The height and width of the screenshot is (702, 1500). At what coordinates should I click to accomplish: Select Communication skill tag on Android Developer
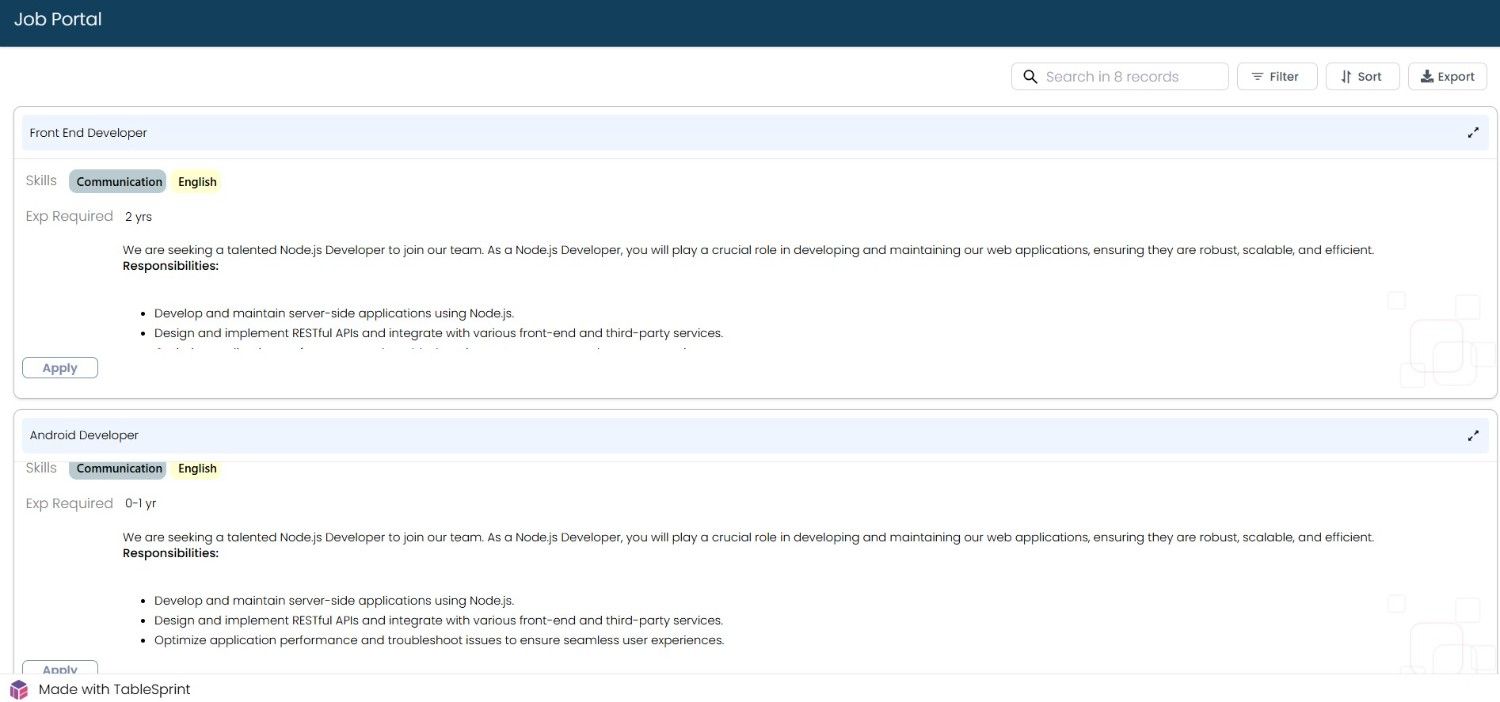[x=118, y=469]
